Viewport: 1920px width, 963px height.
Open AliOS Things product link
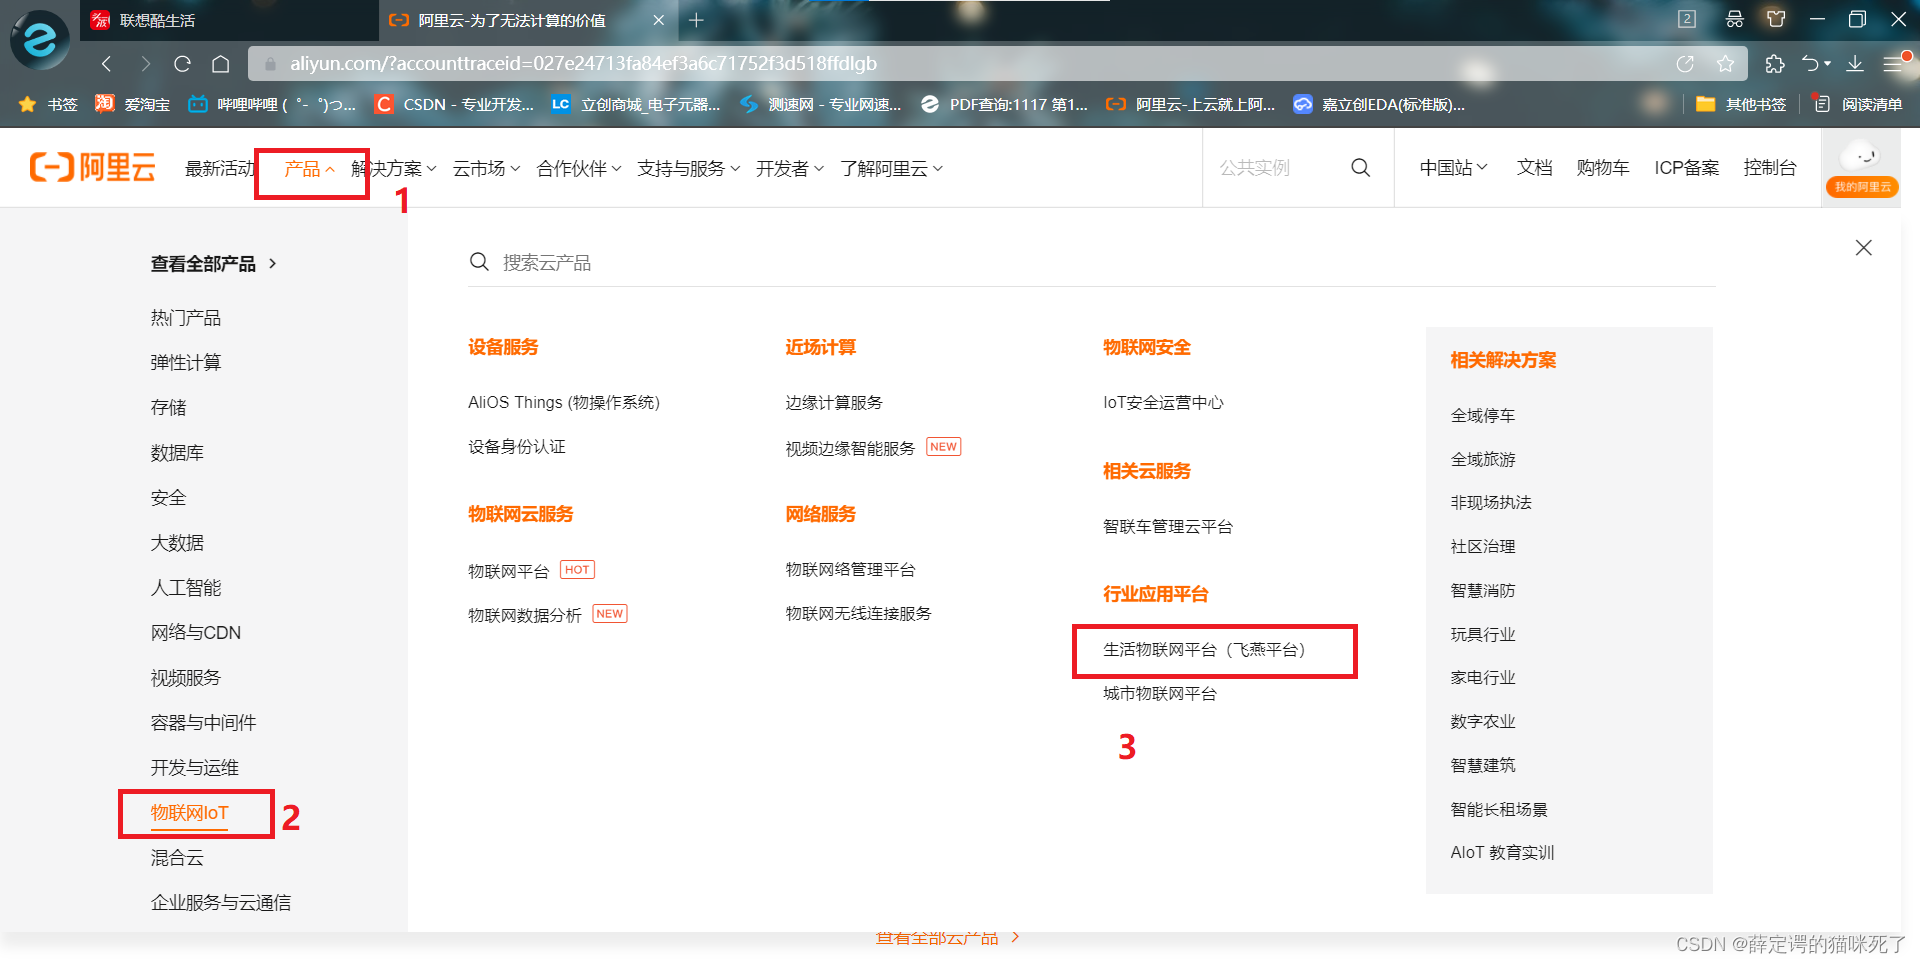pyautogui.click(x=564, y=403)
